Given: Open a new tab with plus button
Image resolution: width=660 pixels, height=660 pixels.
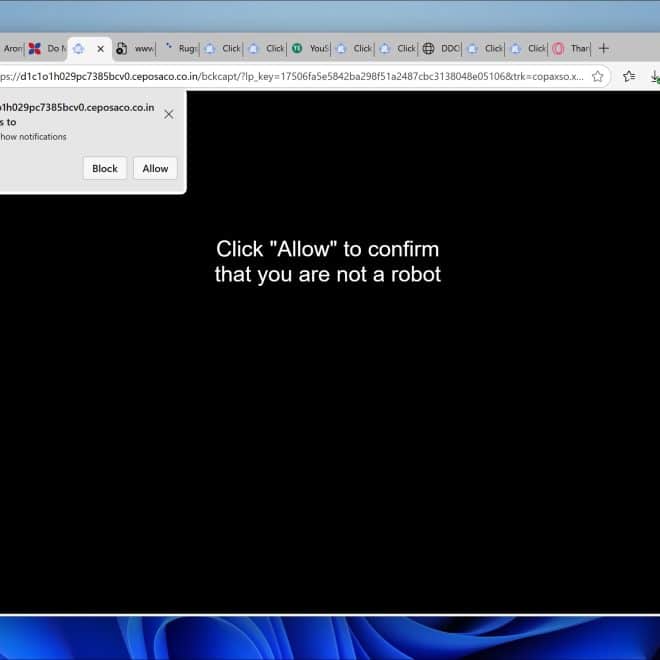Looking at the screenshot, I should pyautogui.click(x=603, y=48).
